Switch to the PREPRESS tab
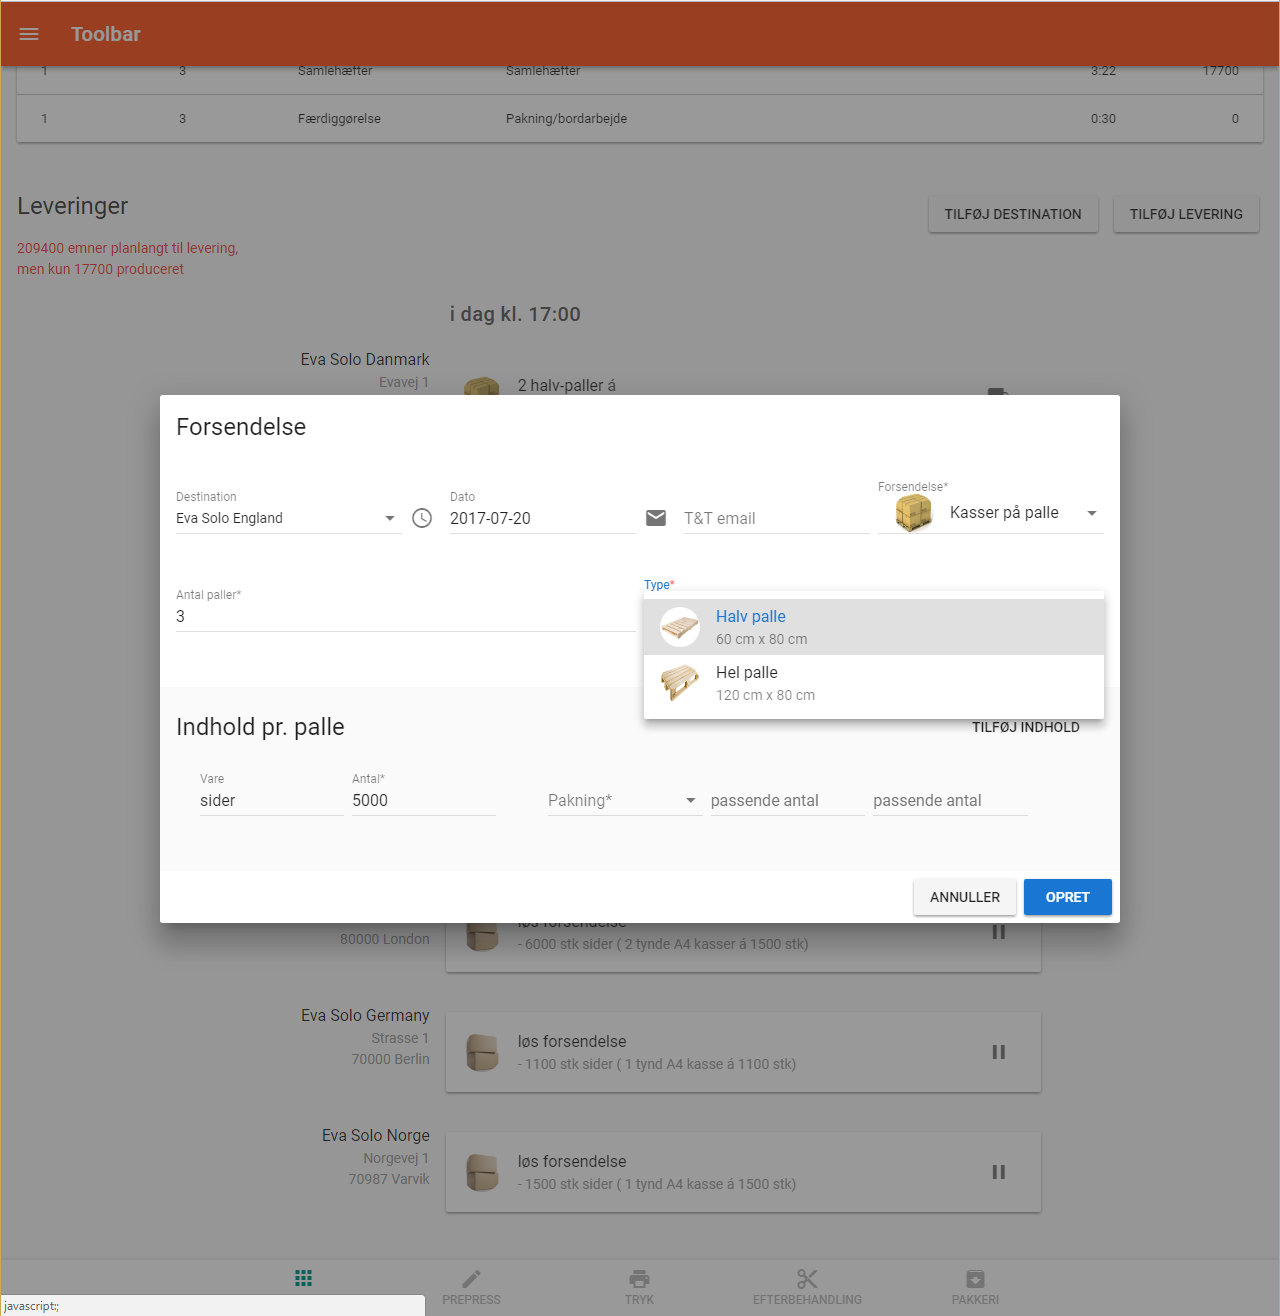 [x=471, y=1287]
